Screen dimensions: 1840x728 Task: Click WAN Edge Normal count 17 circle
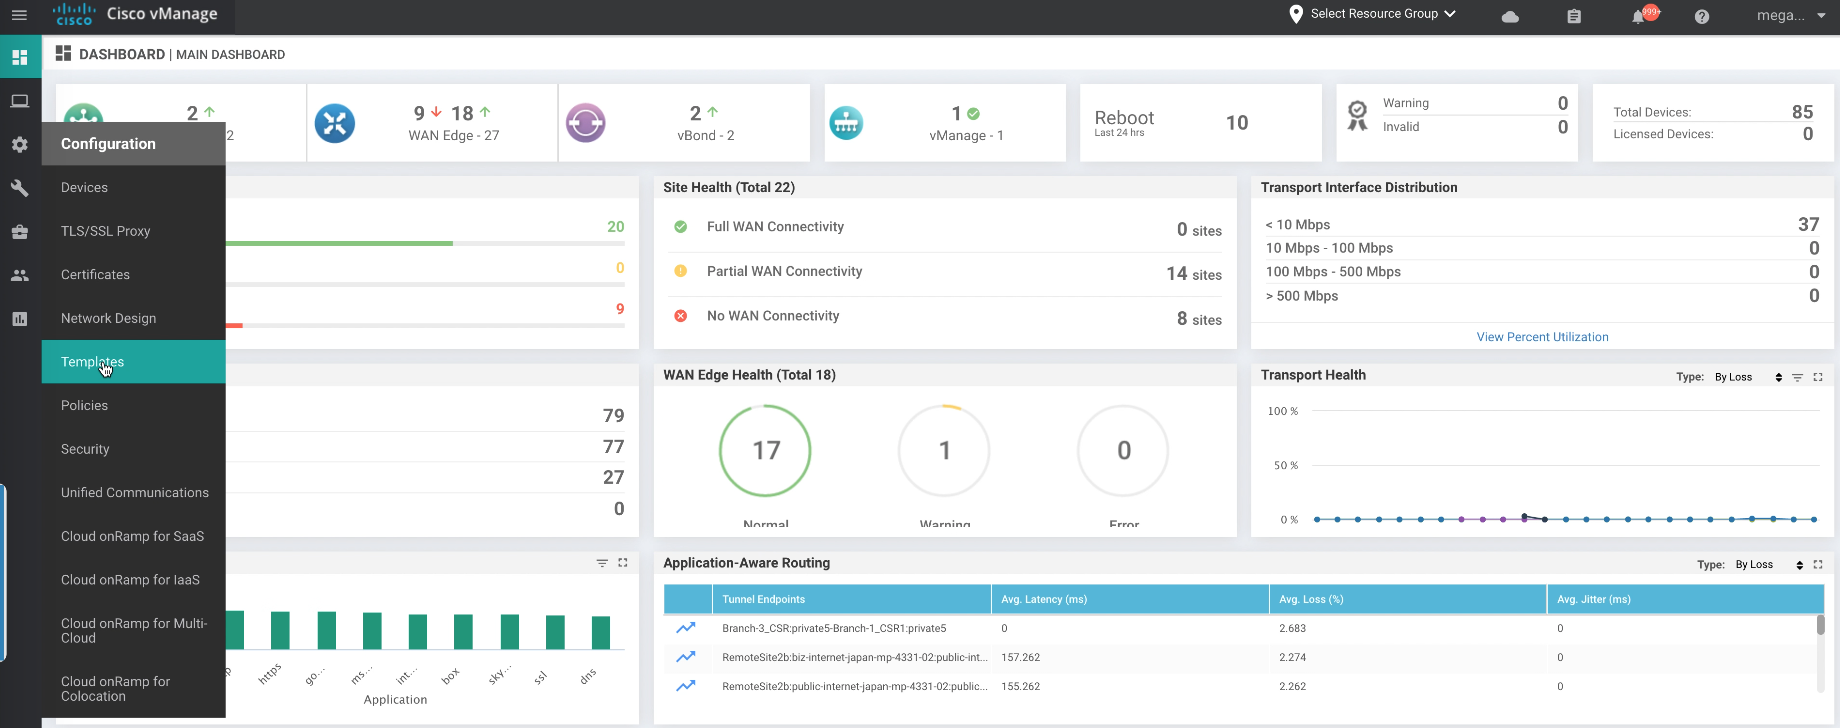(765, 450)
